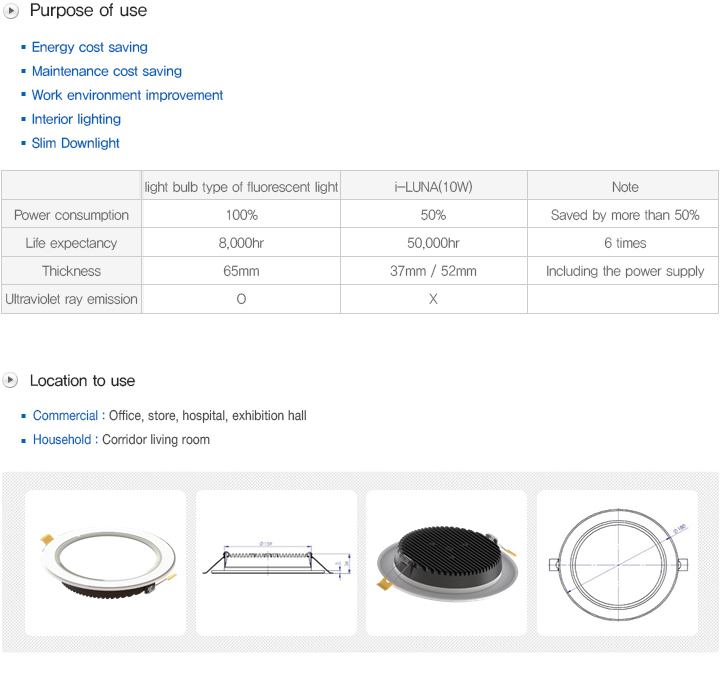
Task: Click the Slim Downlight item
Action: (x=75, y=143)
